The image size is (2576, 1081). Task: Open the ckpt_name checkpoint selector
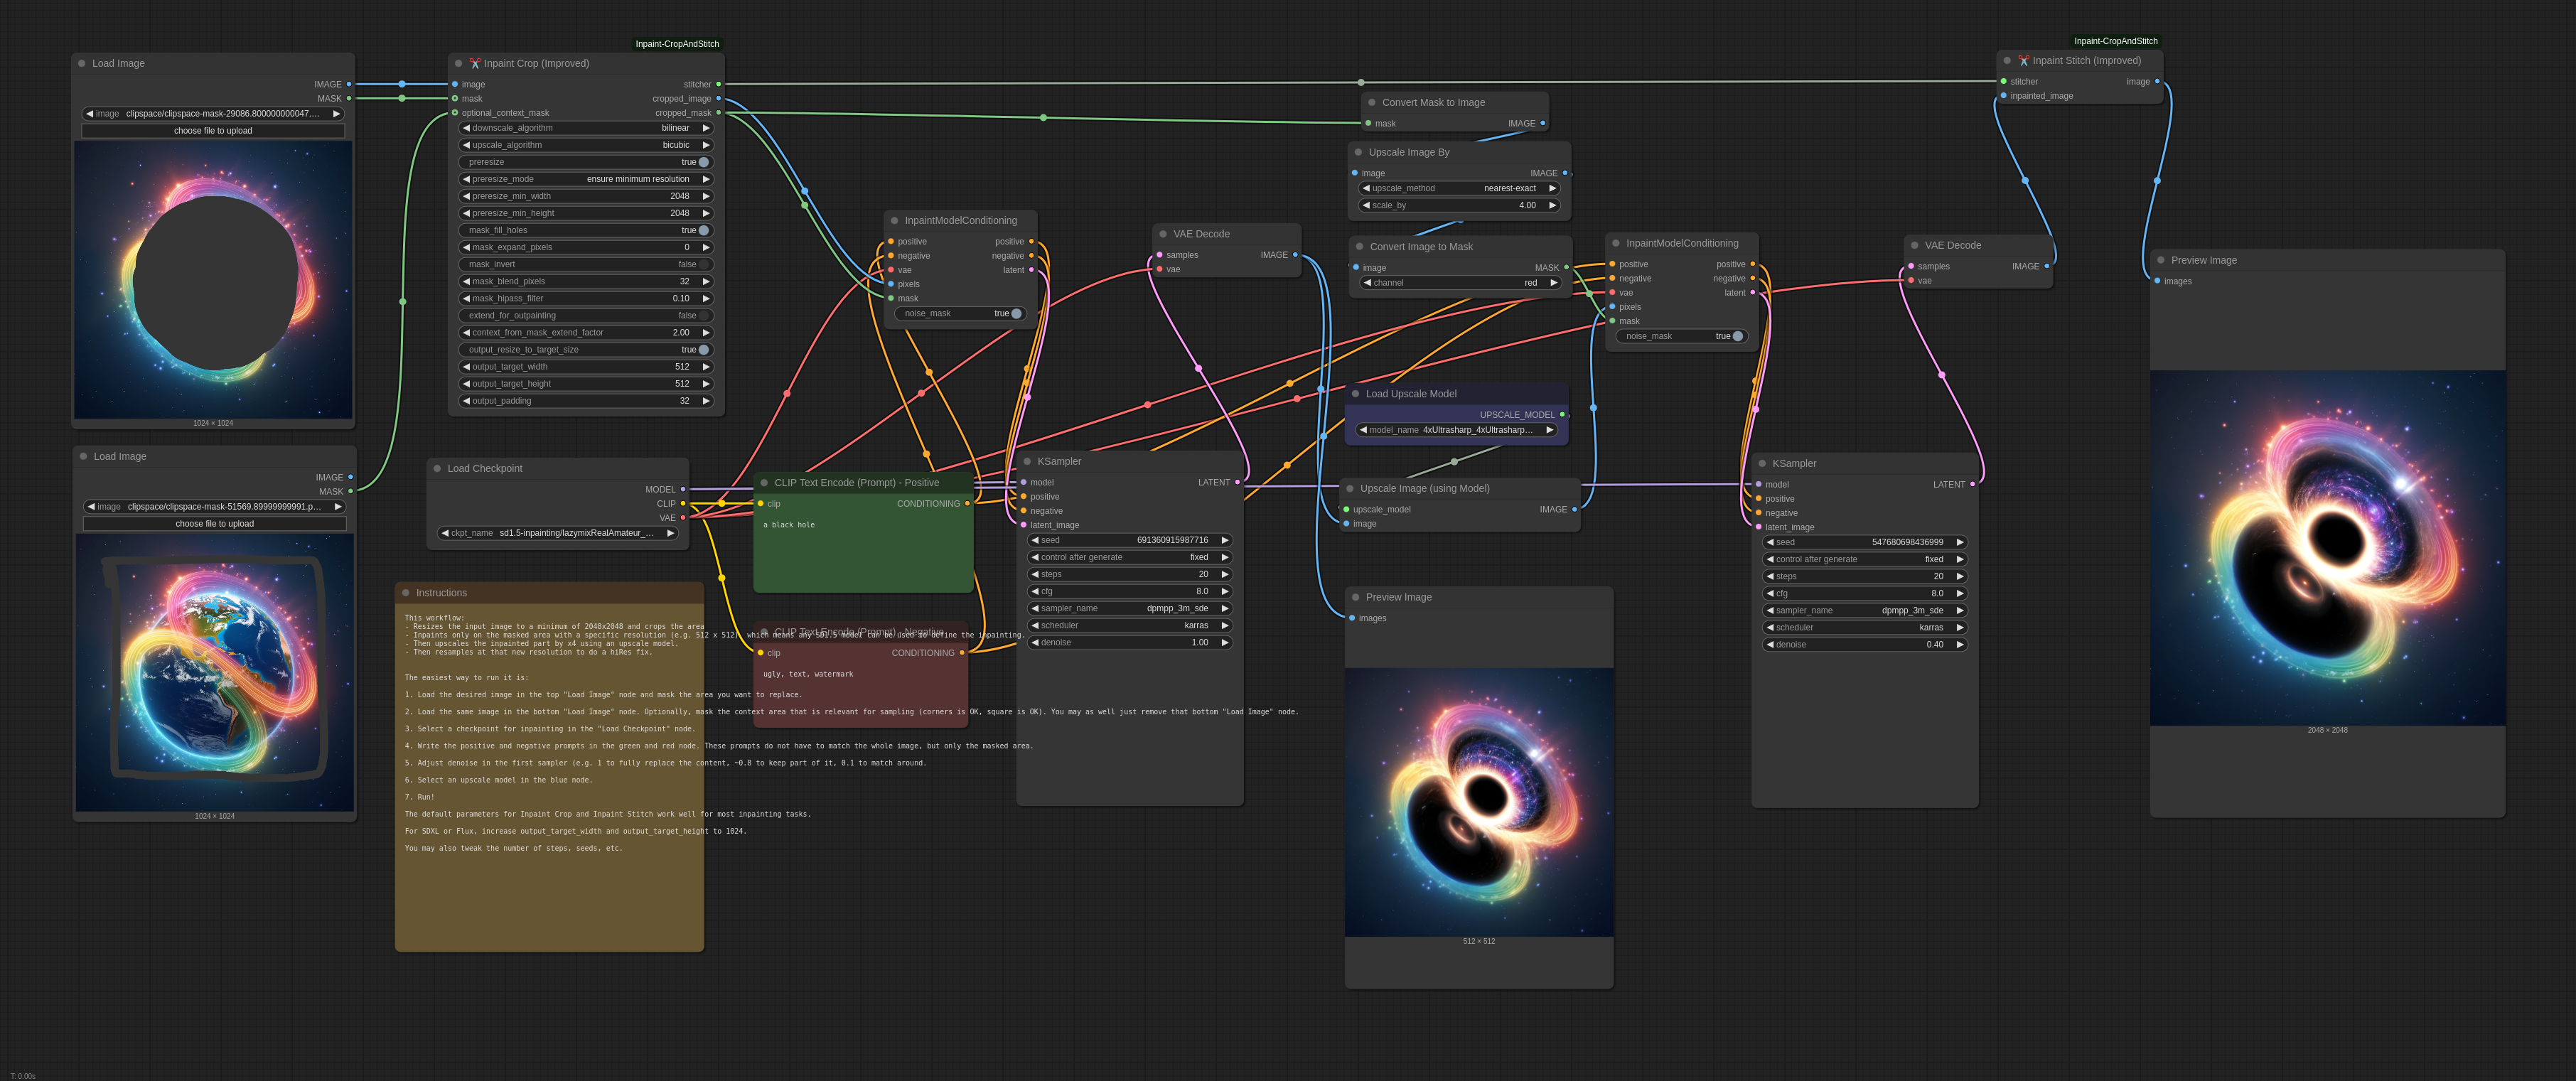[558, 533]
